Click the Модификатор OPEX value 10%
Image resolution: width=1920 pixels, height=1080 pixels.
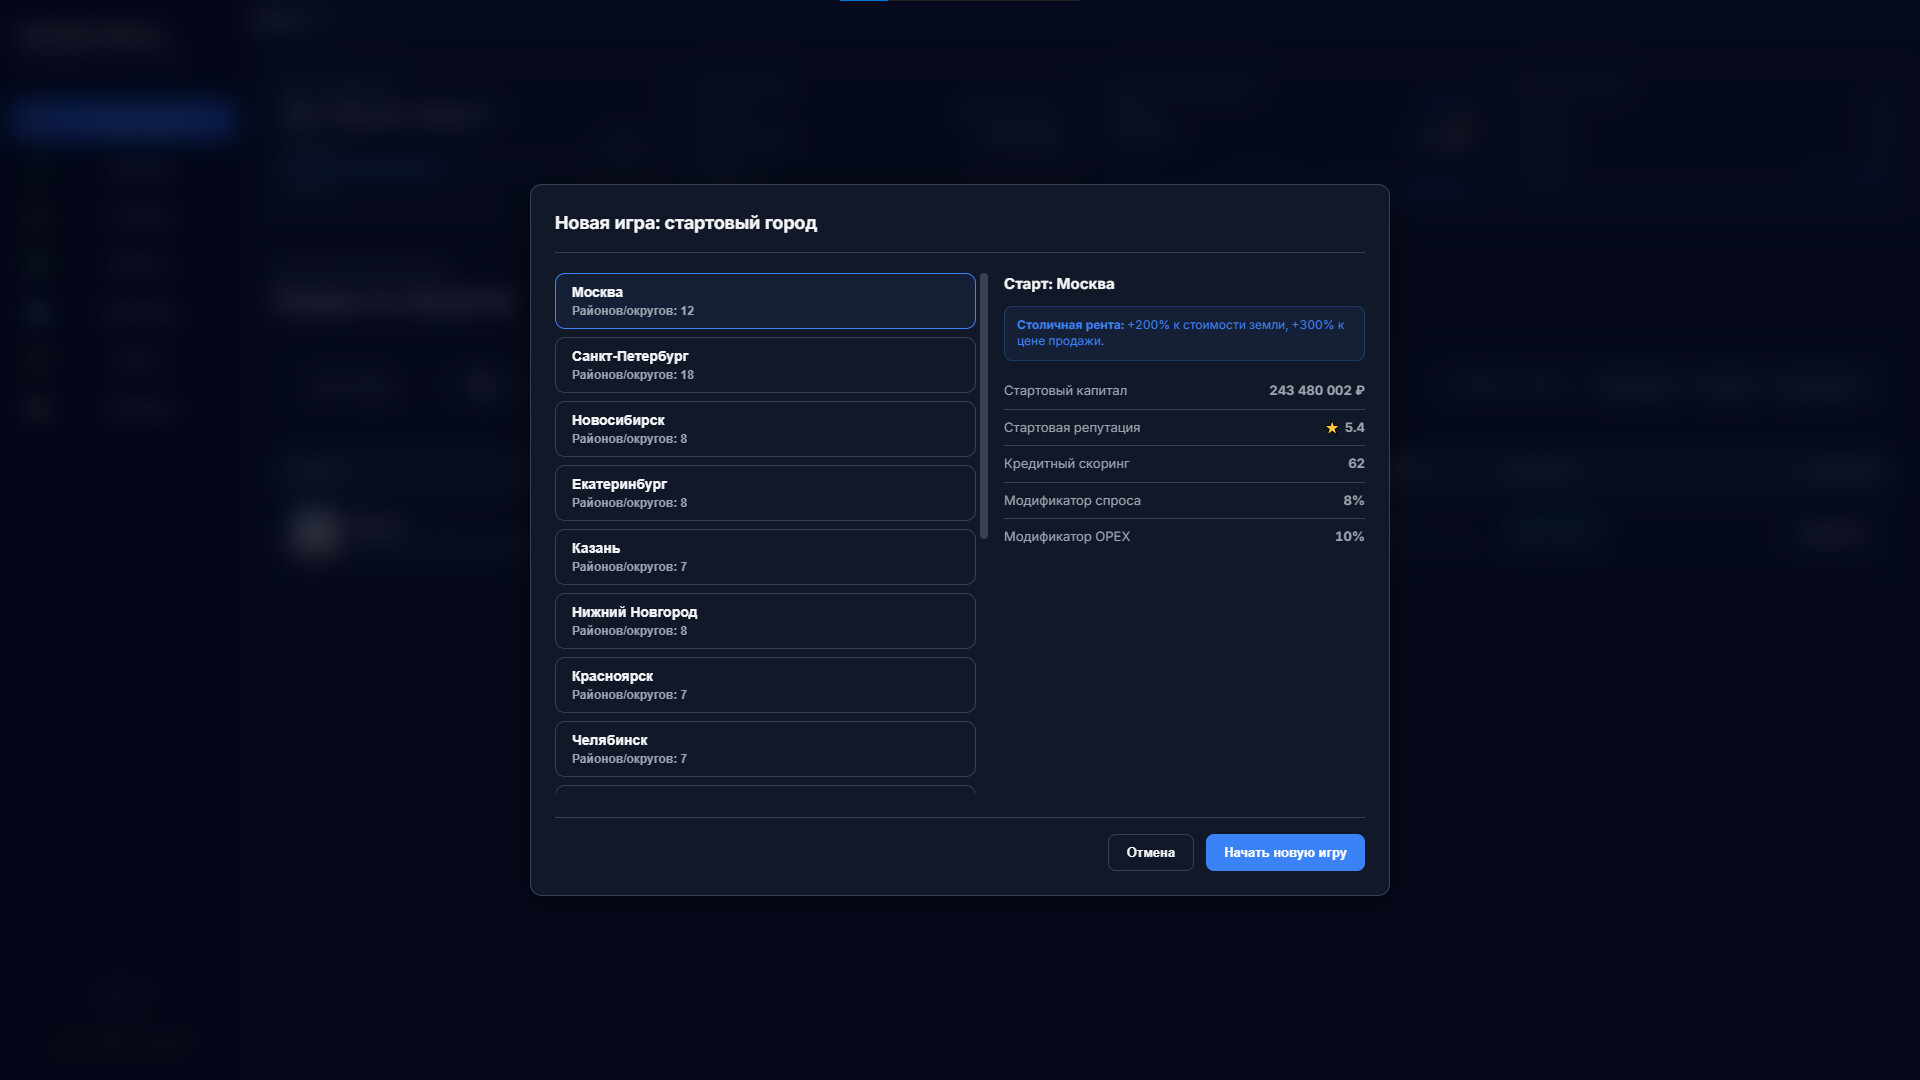coord(1350,537)
